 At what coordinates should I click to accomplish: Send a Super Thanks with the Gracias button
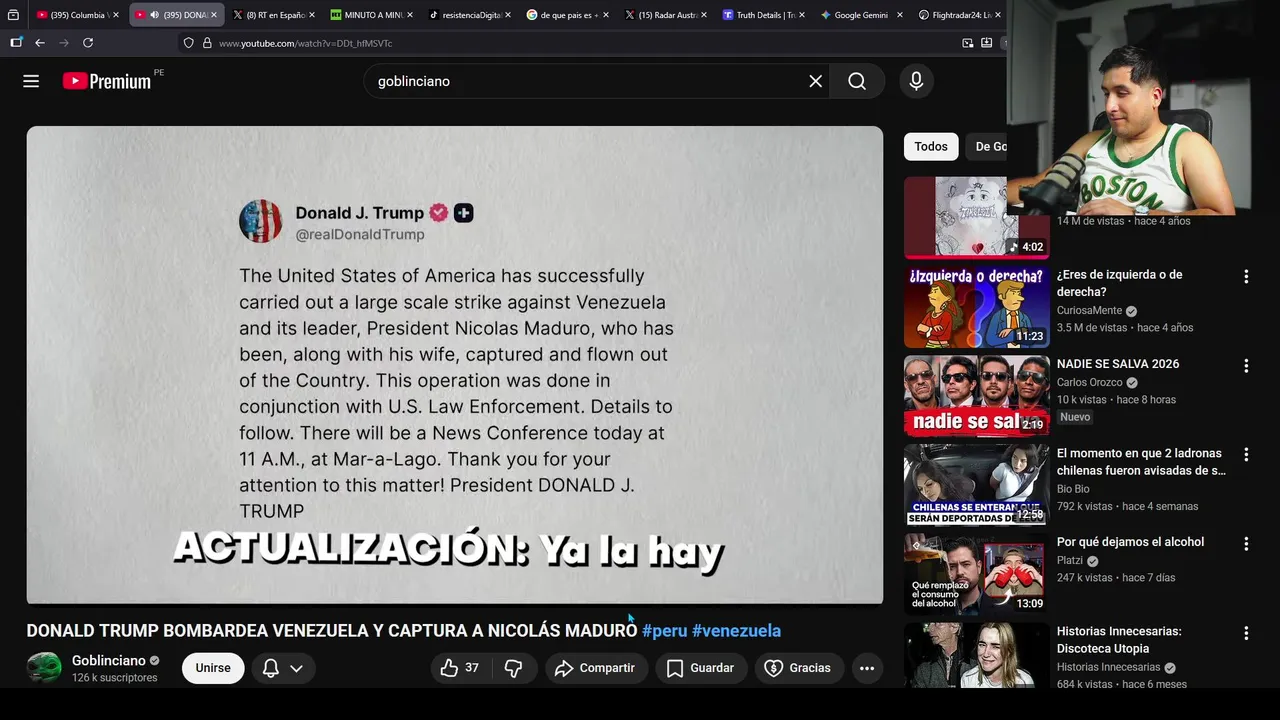pyautogui.click(x=798, y=668)
